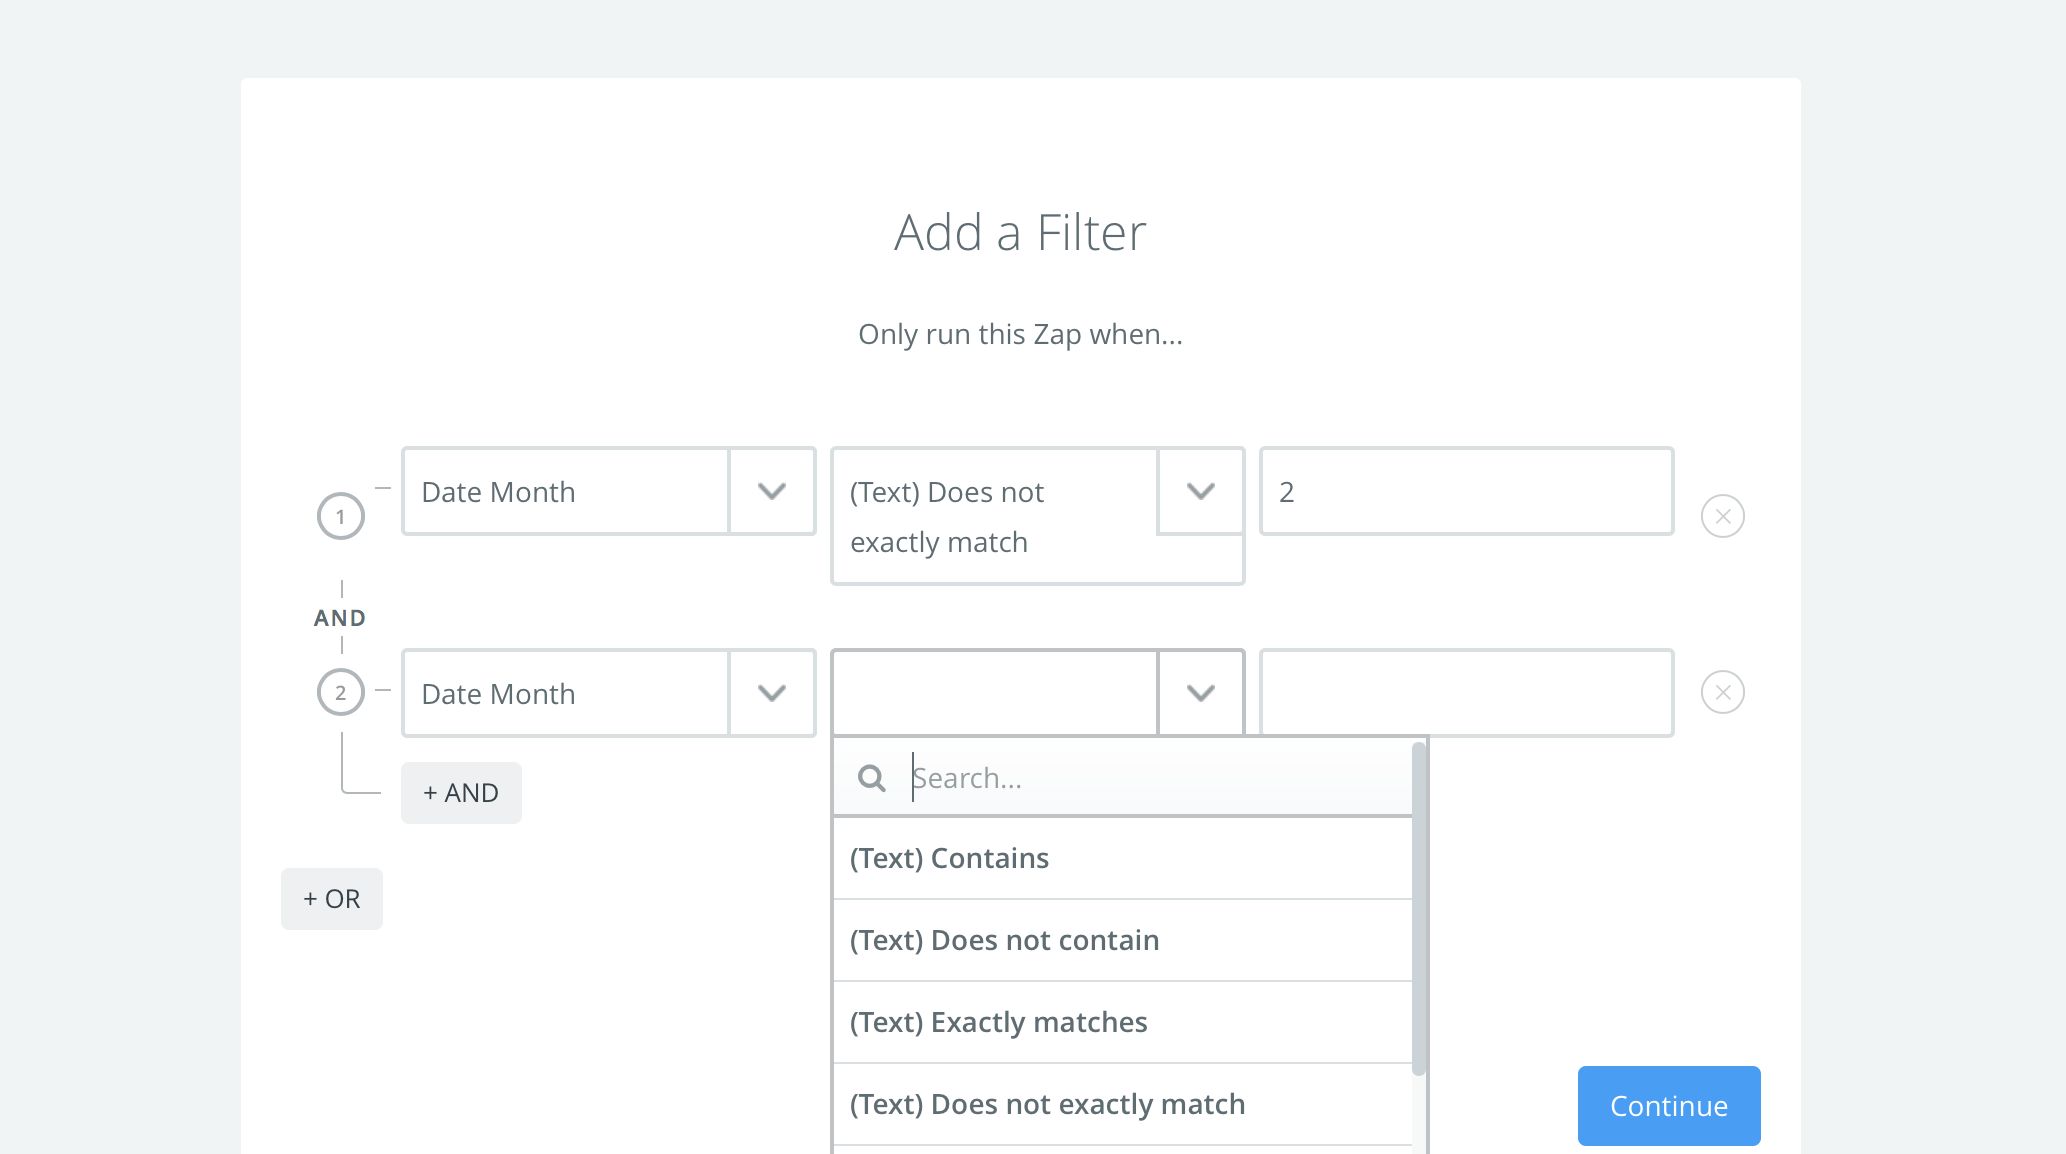Choose (Text) Exactly matches option
This screenshot has width=2066, height=1154.
point(1122,1022)
